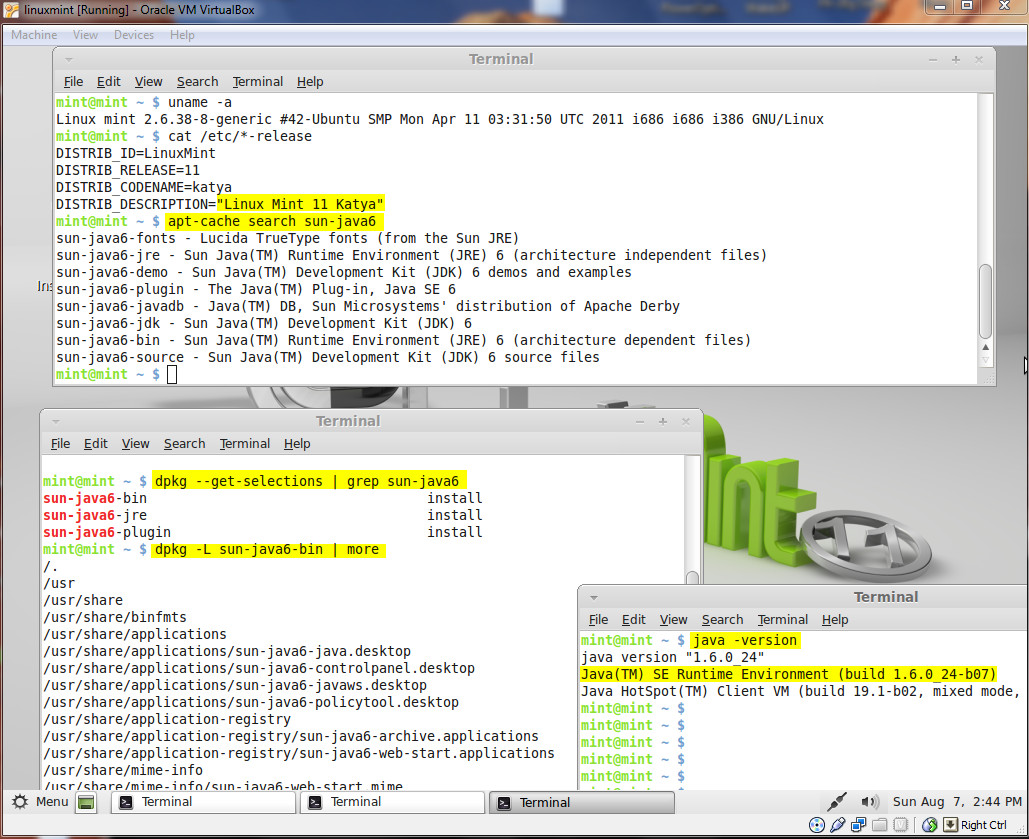
Task: Expand window menu arrow of dpkg Terminal titlebar
Action: click(x=56, y=421)
